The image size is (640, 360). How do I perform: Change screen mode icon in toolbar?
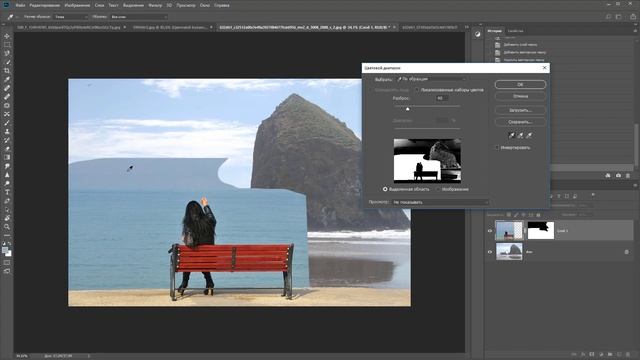[7, 271]
